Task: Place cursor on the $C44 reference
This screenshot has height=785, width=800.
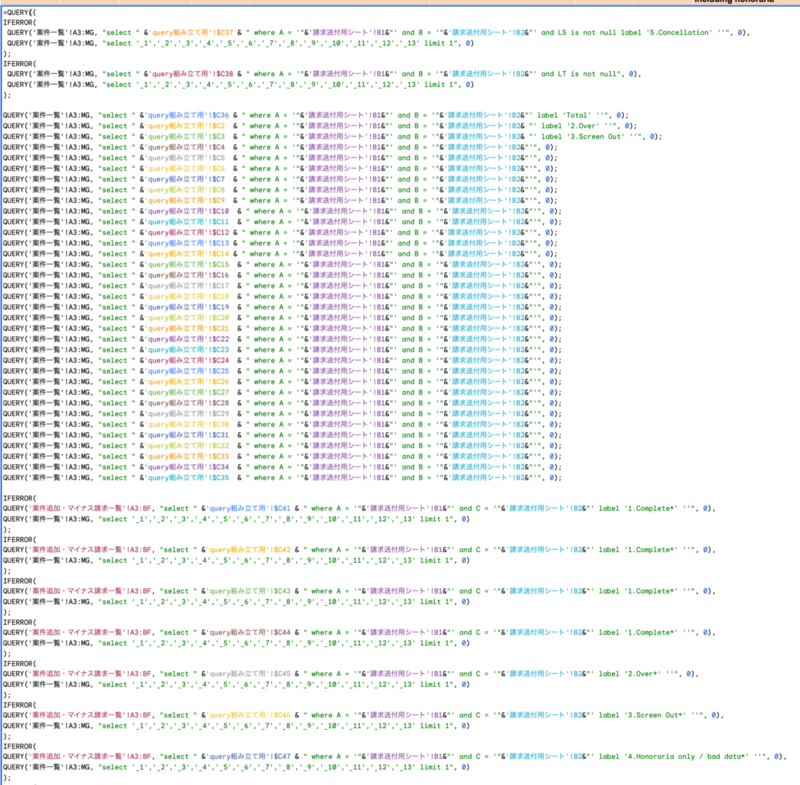Action: coord(280,632)
